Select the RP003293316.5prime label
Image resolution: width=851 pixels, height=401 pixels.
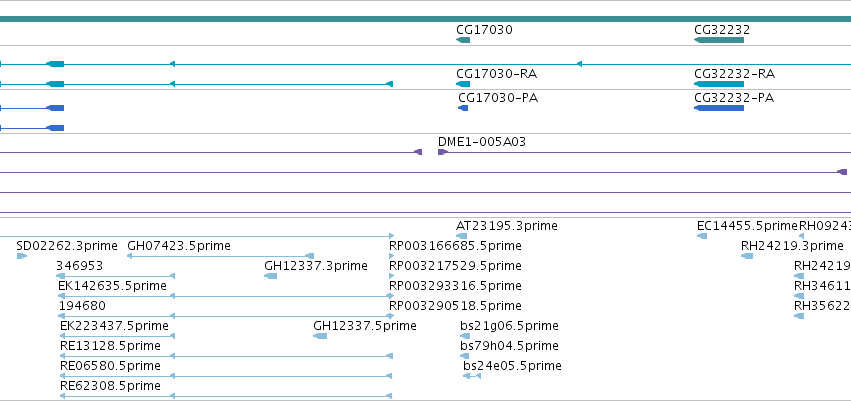point(455,286)
